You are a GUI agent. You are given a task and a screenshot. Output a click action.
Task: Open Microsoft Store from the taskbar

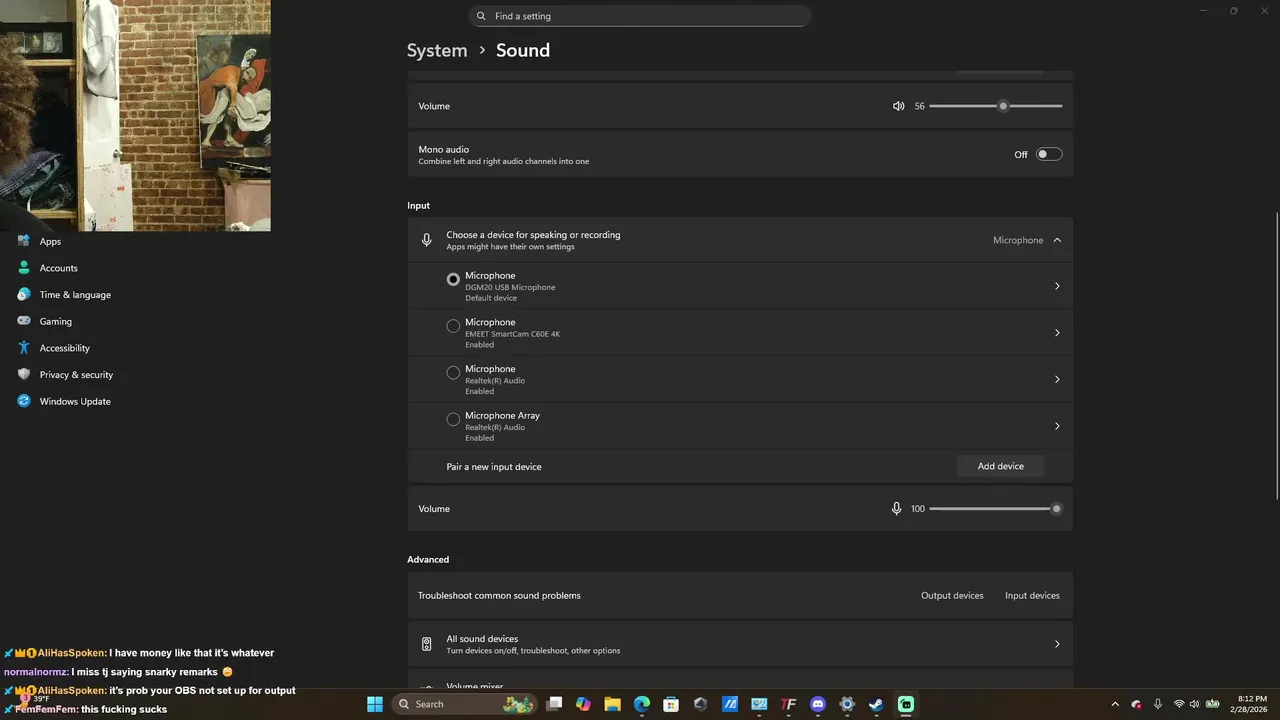point(671,704)
